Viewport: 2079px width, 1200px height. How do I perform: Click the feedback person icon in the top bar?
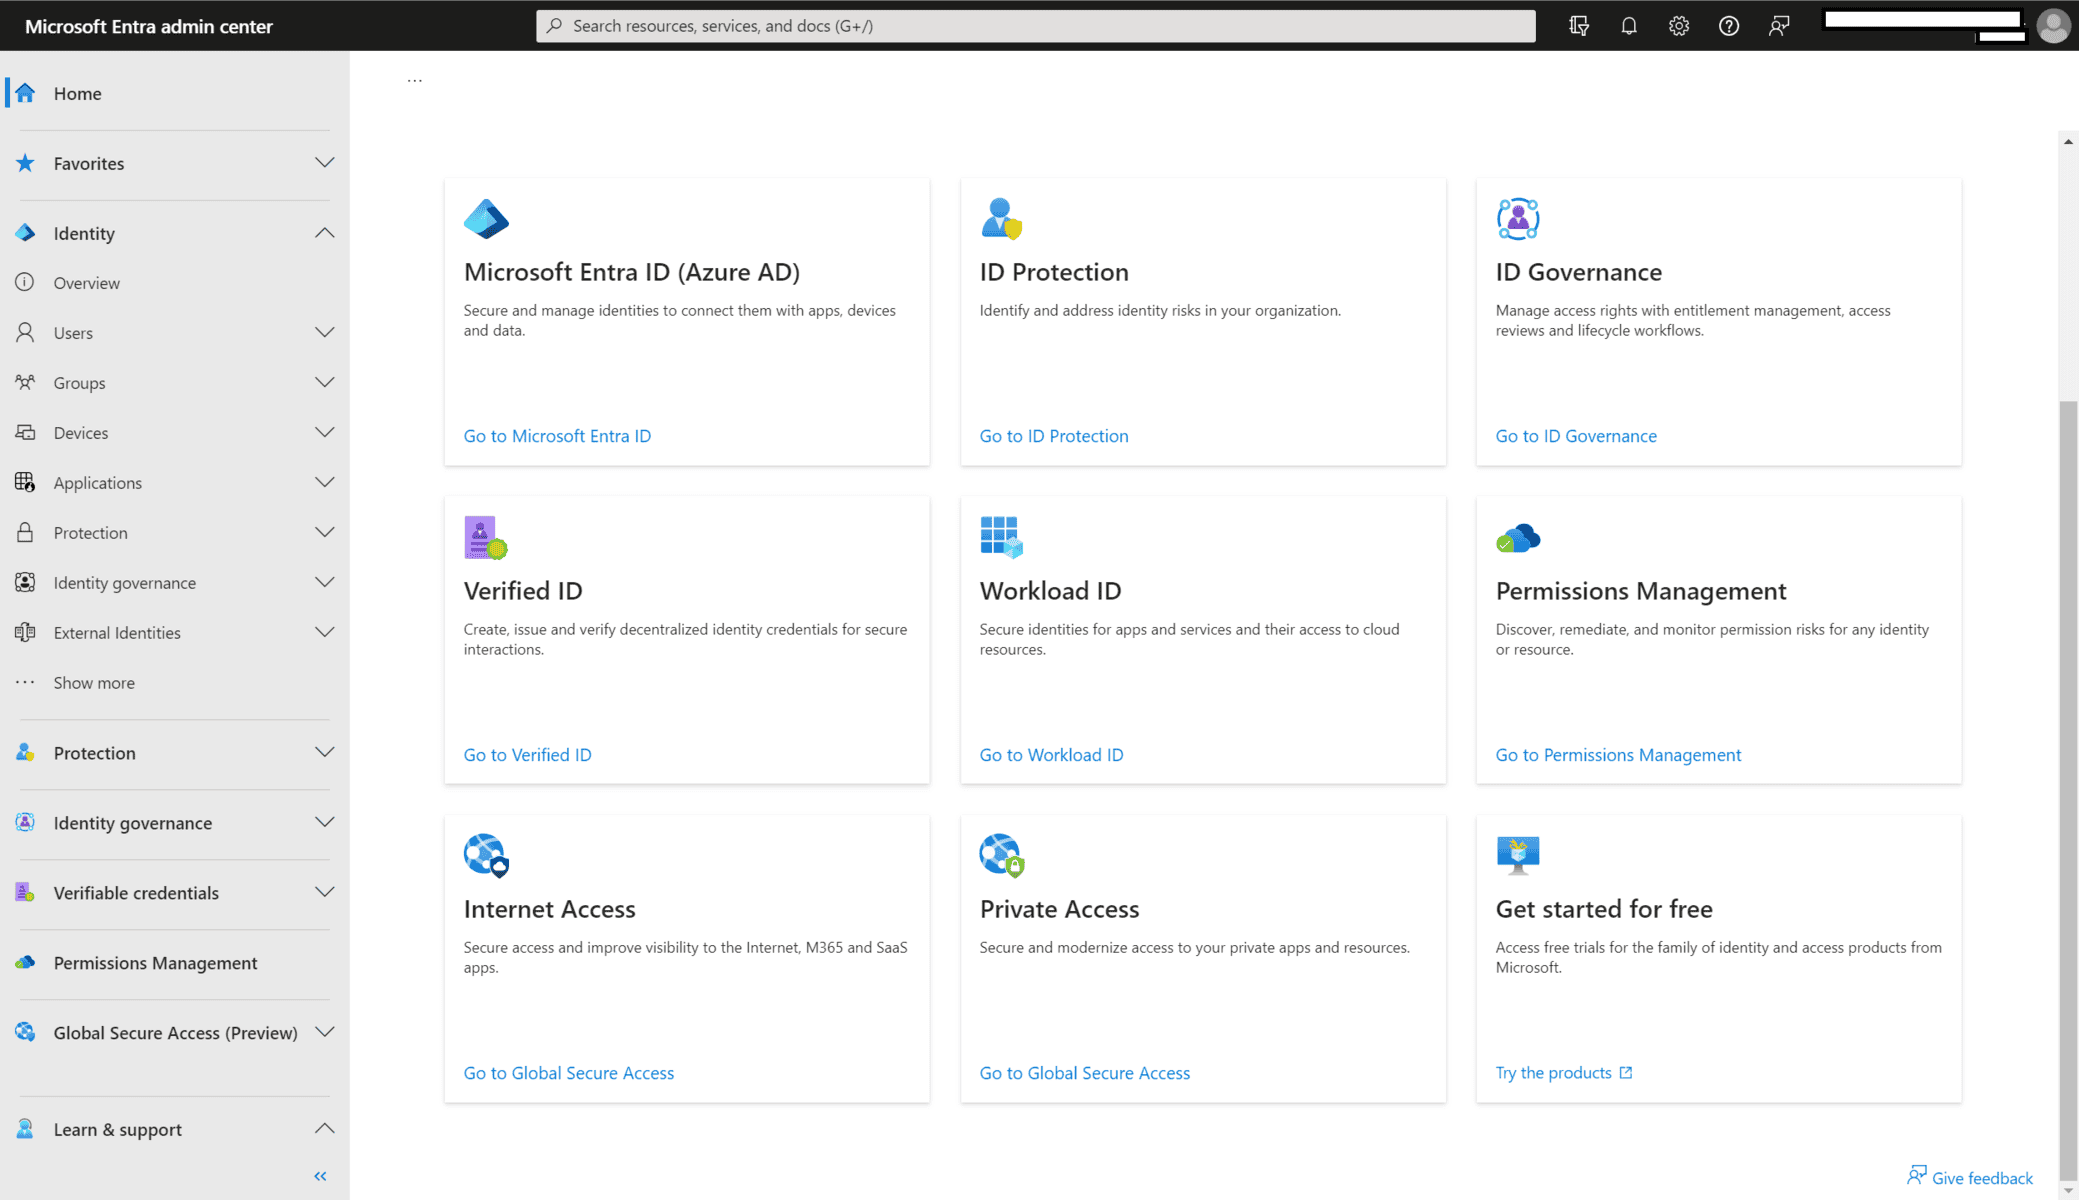click(x=1779, y=26)
